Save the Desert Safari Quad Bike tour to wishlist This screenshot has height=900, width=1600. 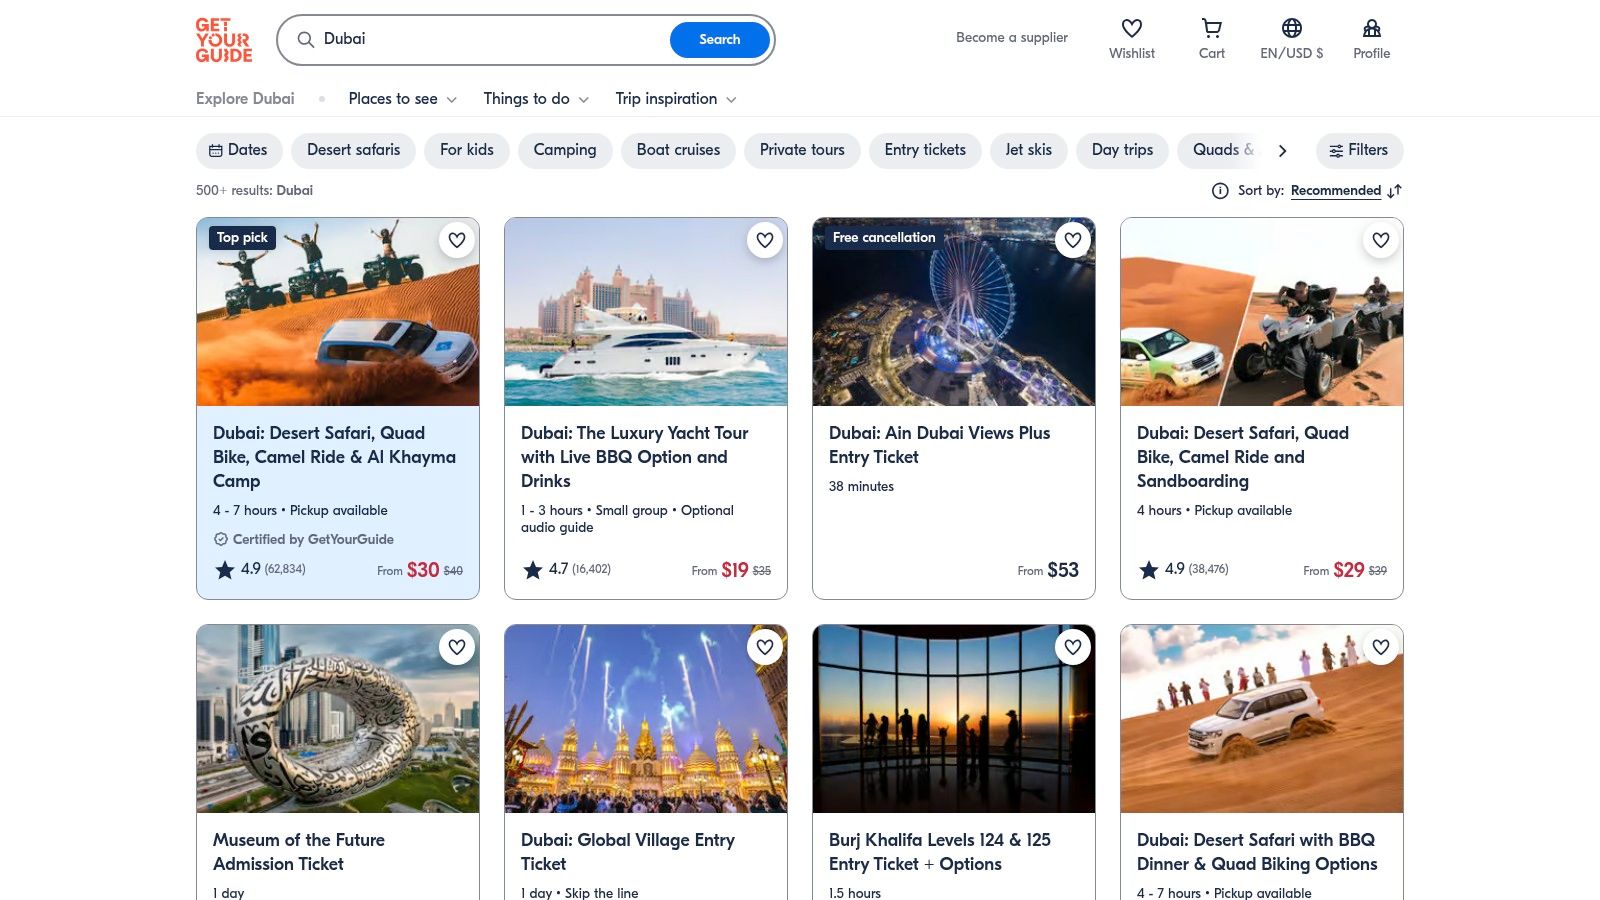(x=457, y=240)
